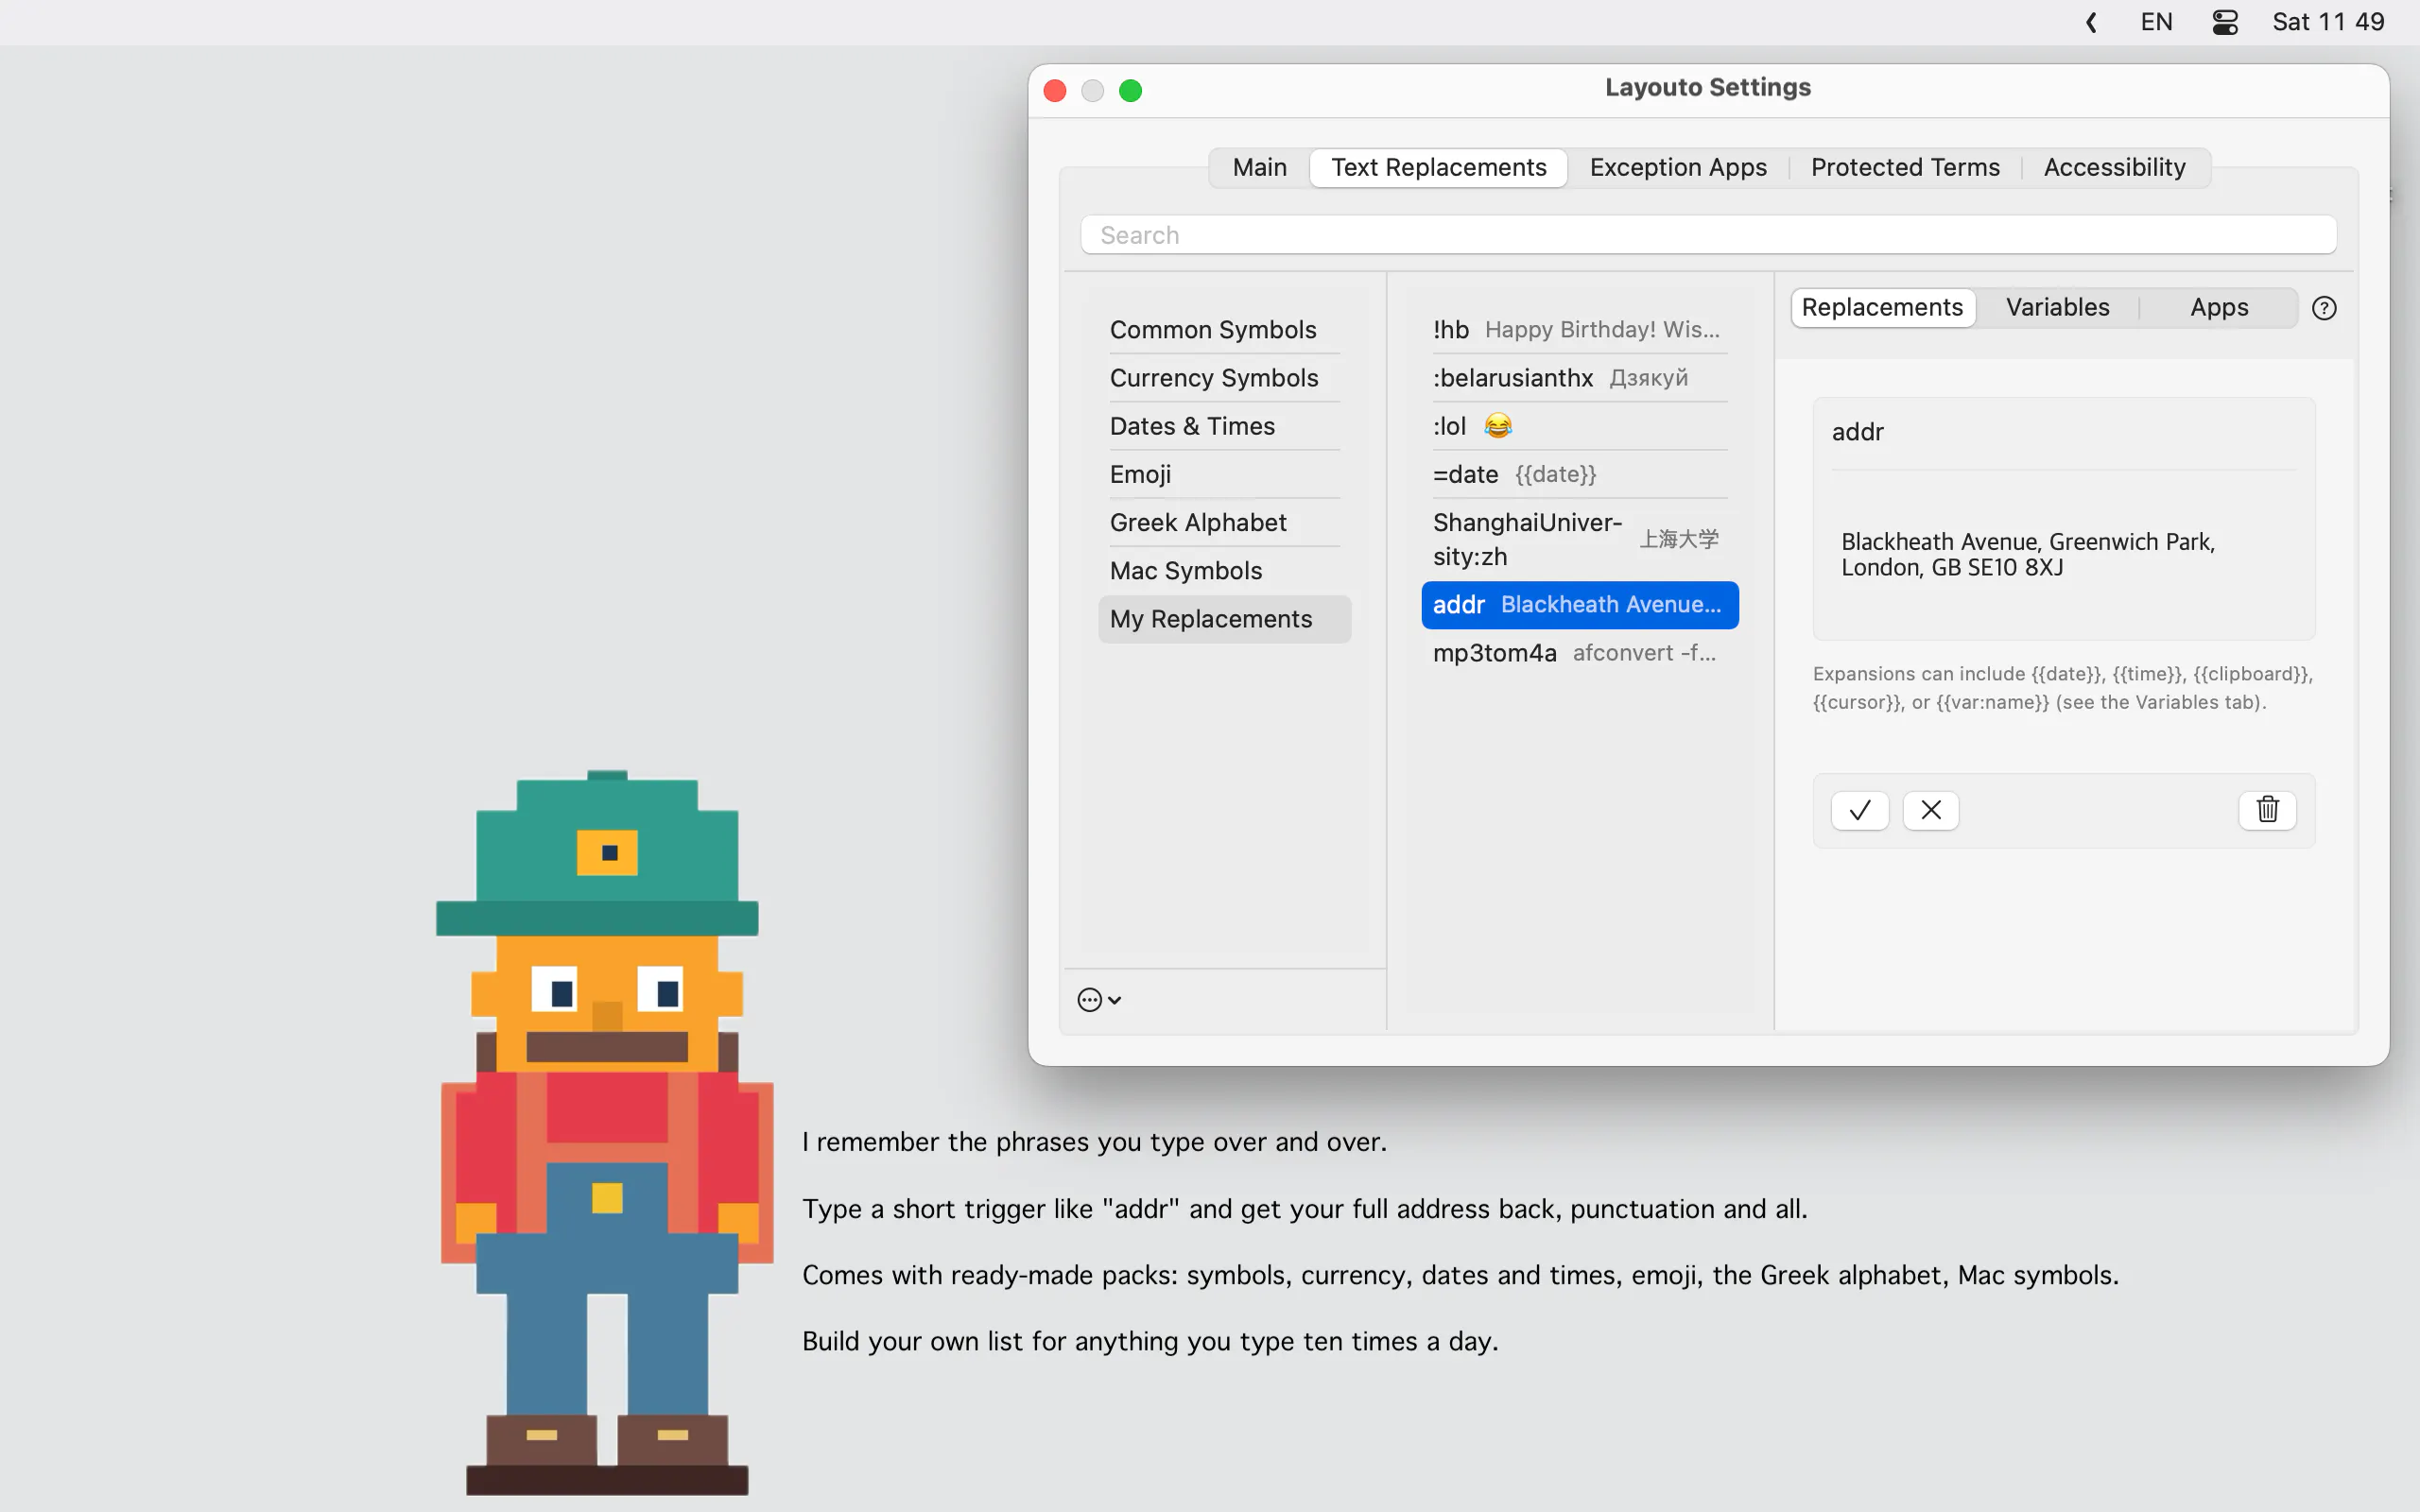Select the Replacements segment
This screenshot has width=2420, height=1512.
click(x=1882, y=307)
